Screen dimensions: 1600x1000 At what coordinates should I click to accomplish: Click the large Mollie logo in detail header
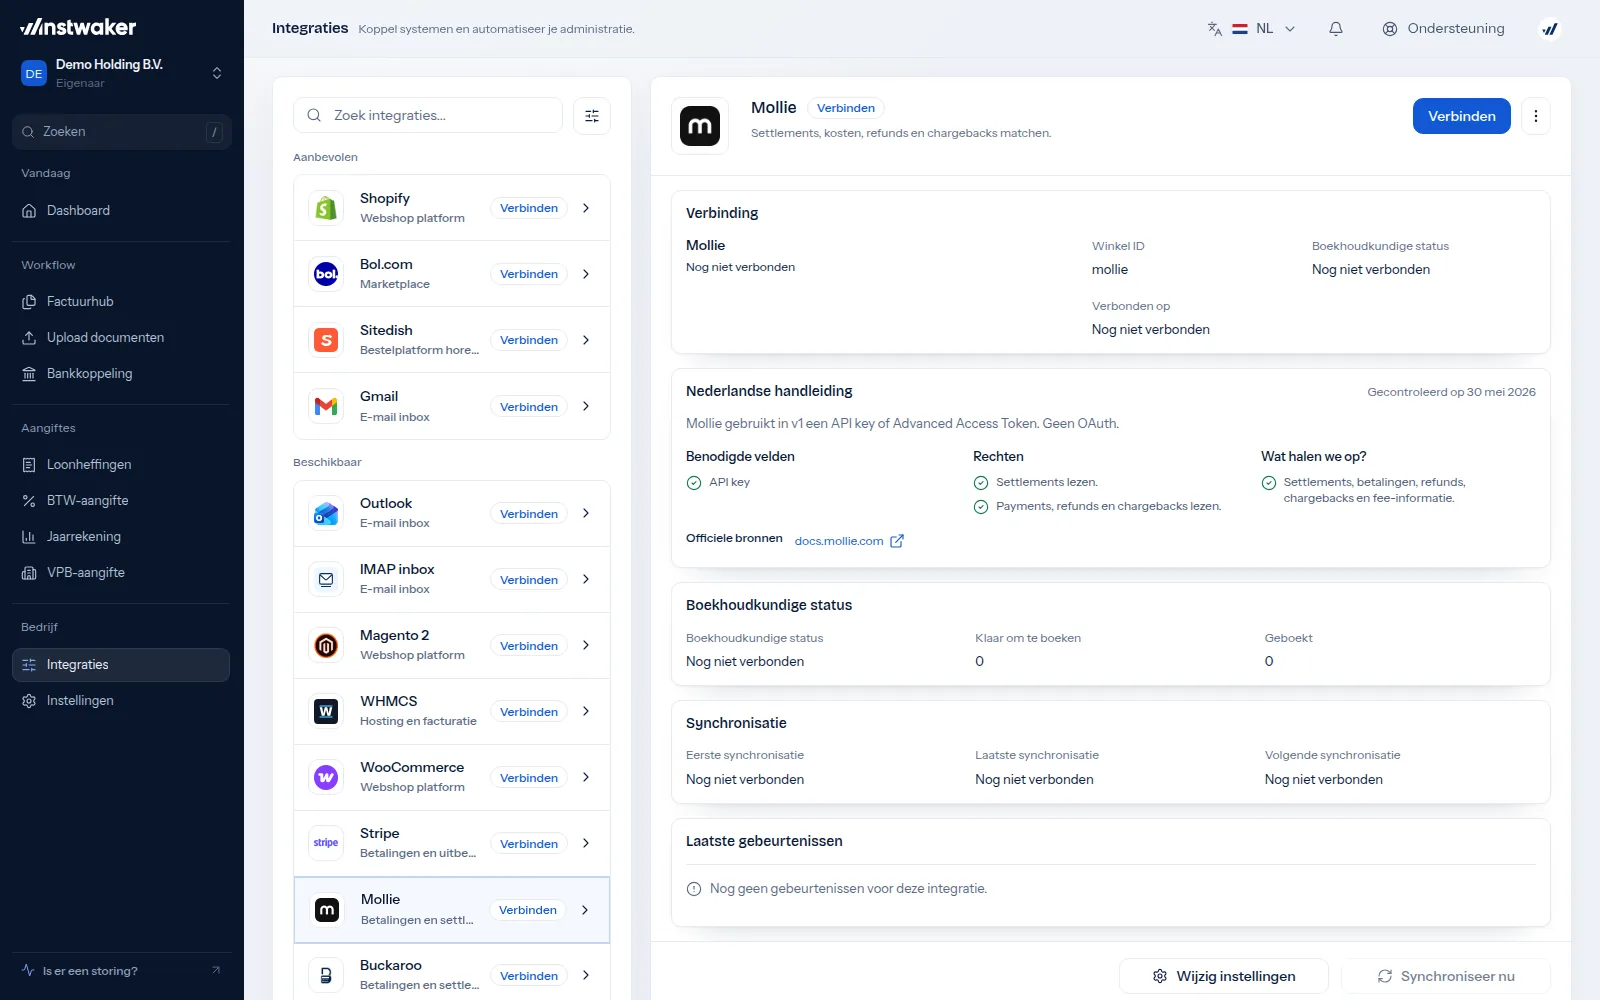tap(700, 126)
